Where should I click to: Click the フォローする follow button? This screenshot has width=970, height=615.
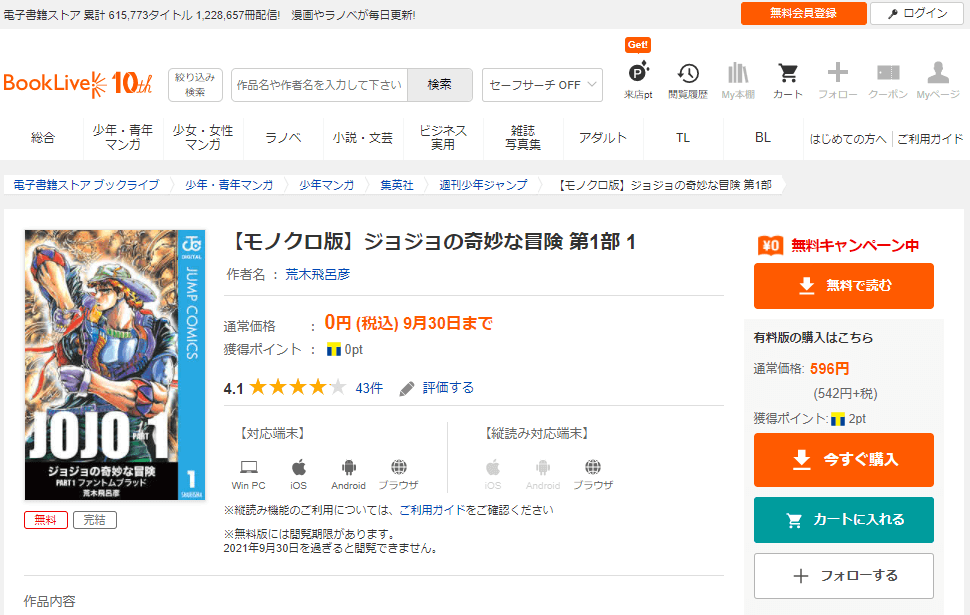tap(843, 576)
